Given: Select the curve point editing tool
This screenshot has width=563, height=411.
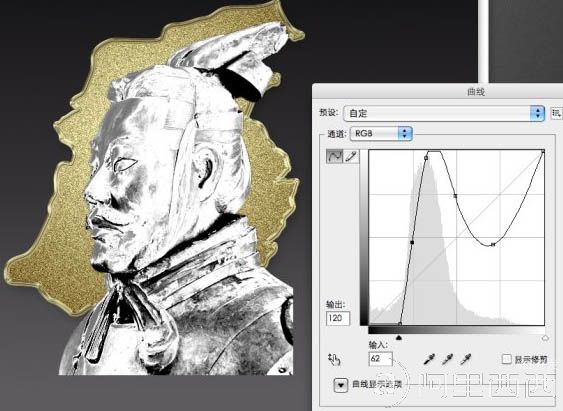Looking at the screenshot, I should click(x=334, y=157).
